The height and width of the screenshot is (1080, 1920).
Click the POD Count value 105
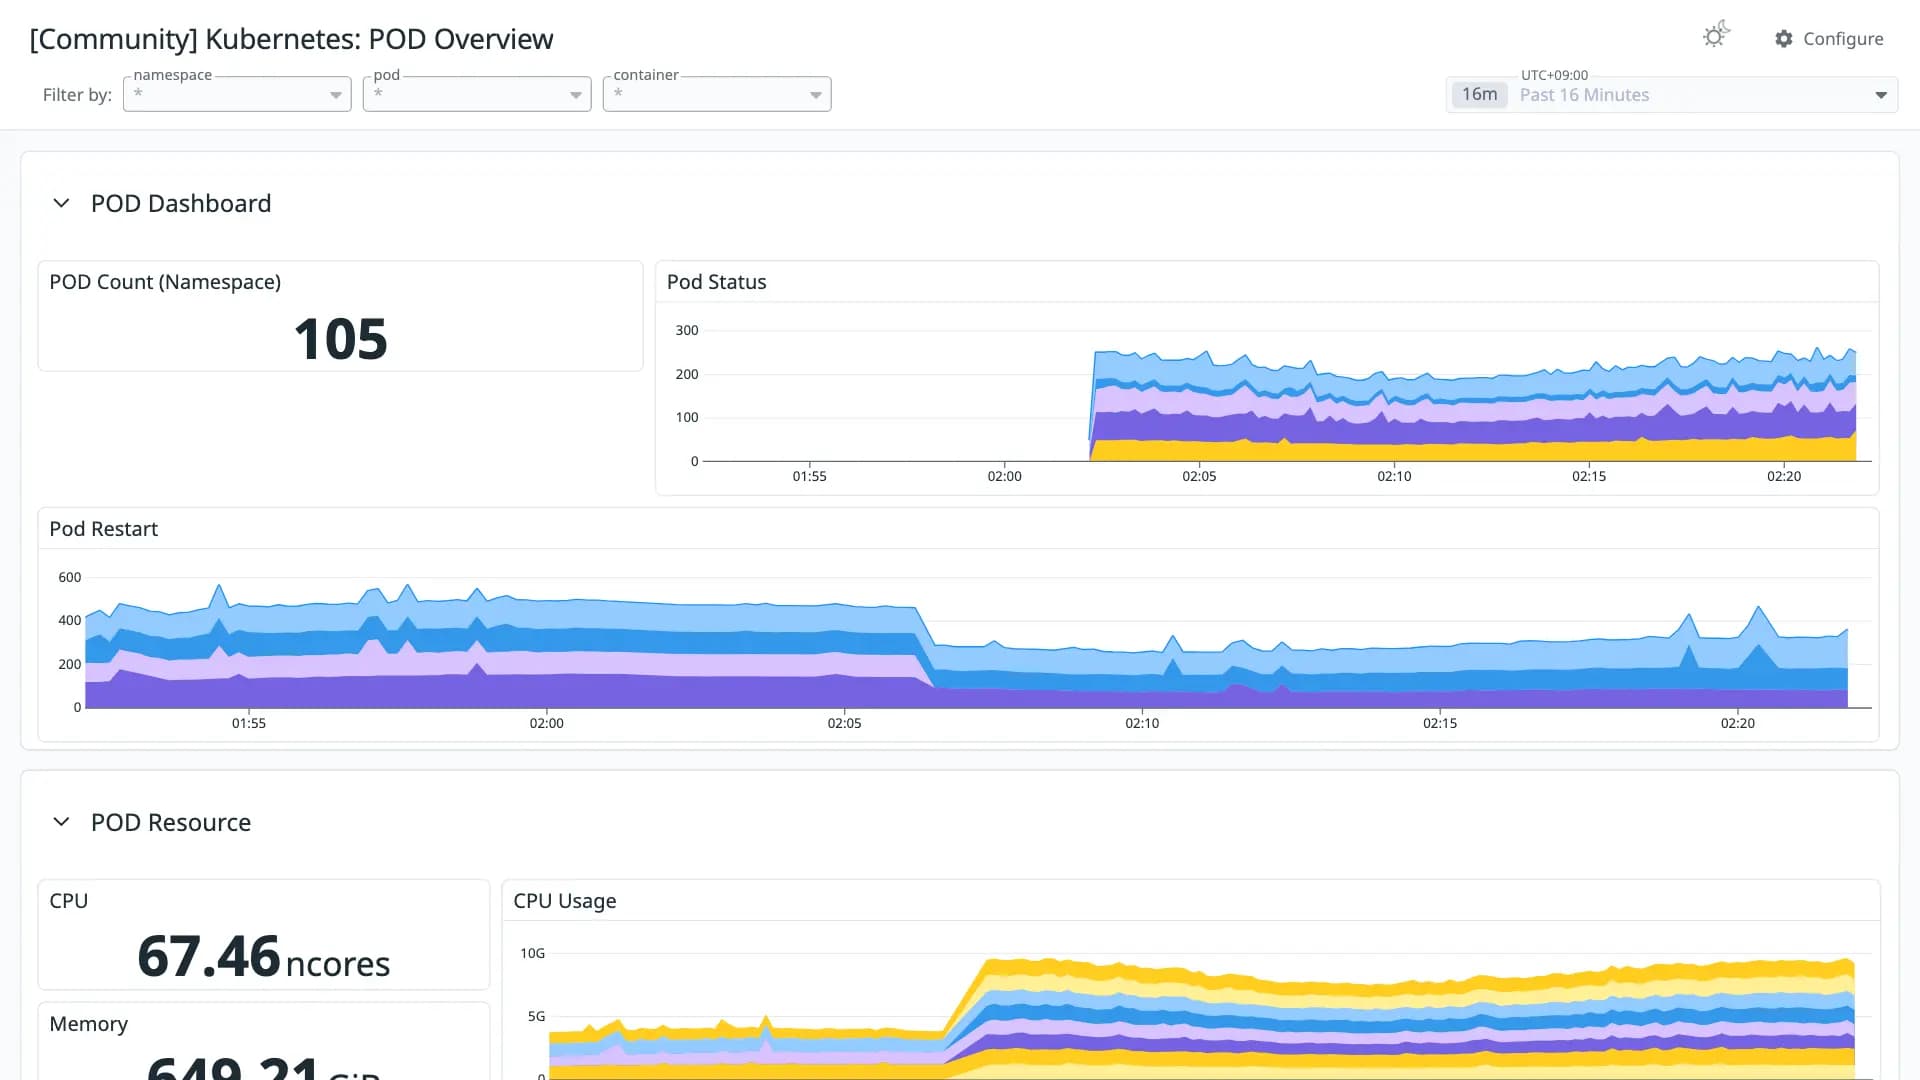point(340,339)
